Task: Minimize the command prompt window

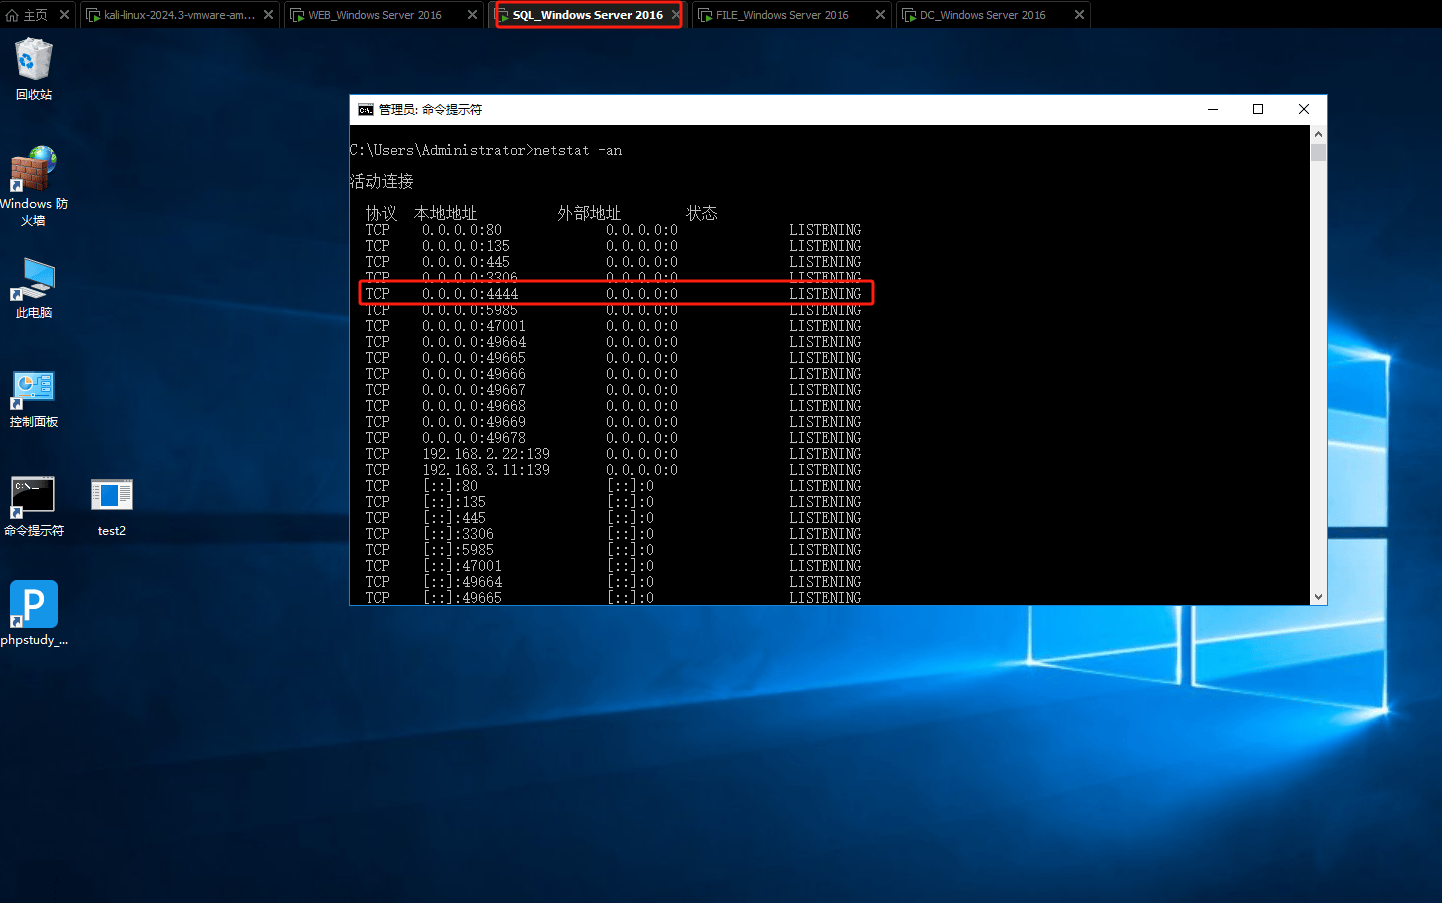Action: [x=1213, y=110]
